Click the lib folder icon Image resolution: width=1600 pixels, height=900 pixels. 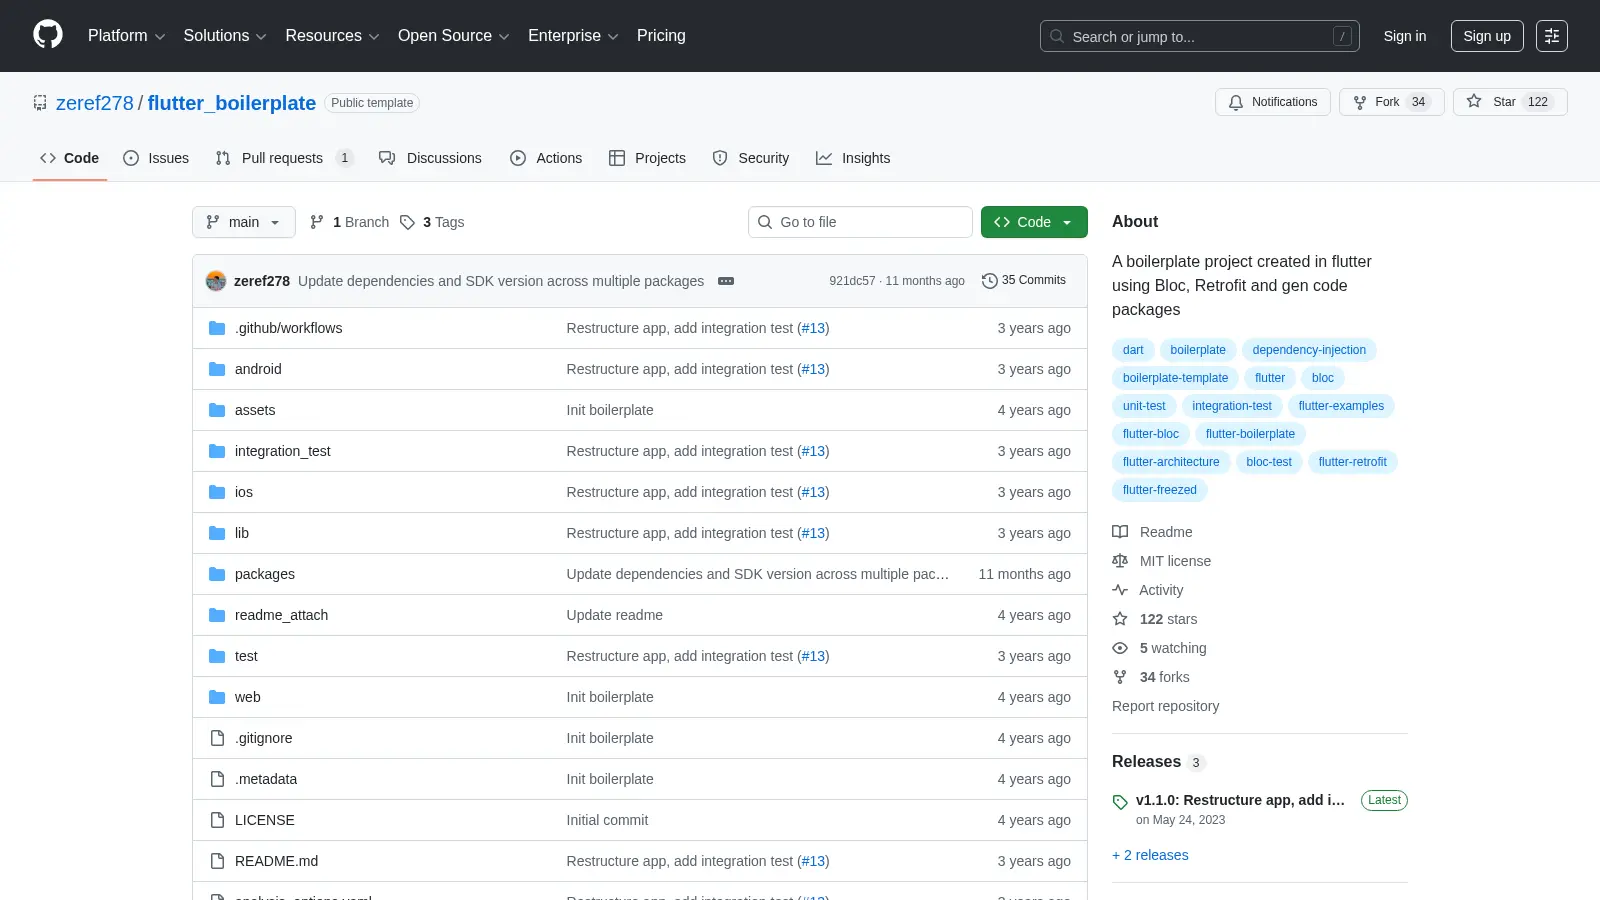point(217,533)
